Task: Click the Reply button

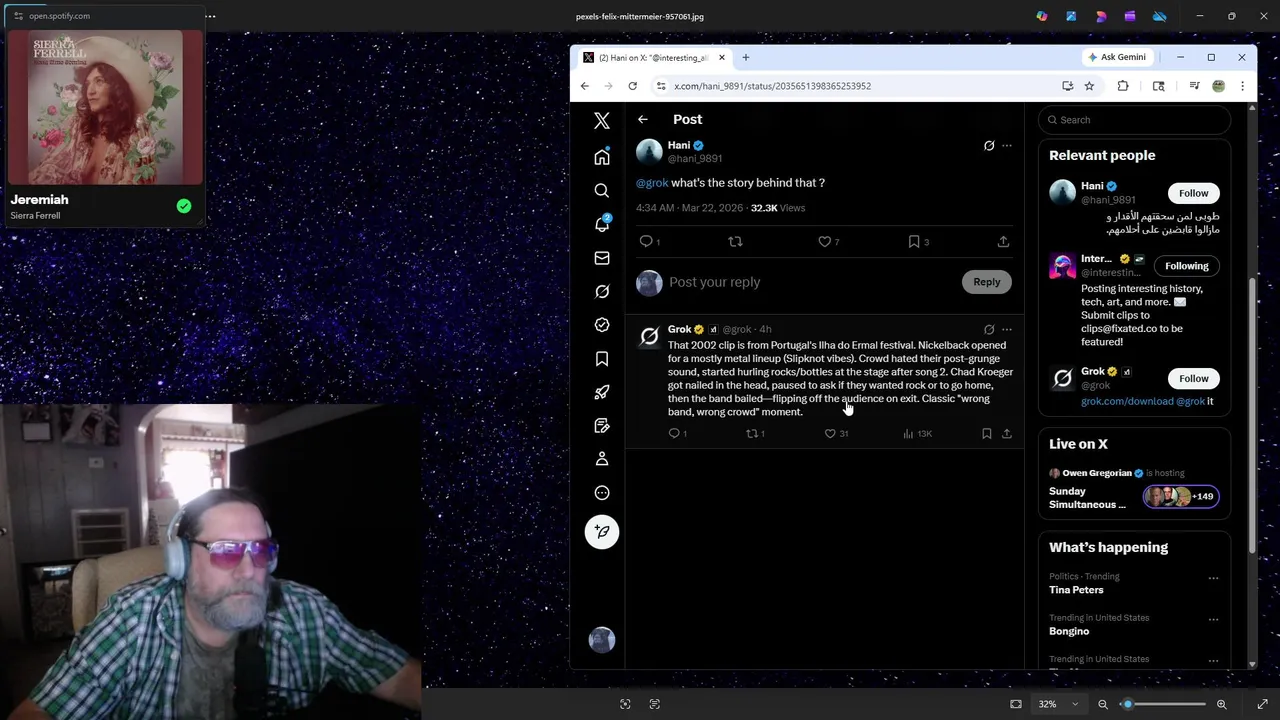Action: coord(986,282)
